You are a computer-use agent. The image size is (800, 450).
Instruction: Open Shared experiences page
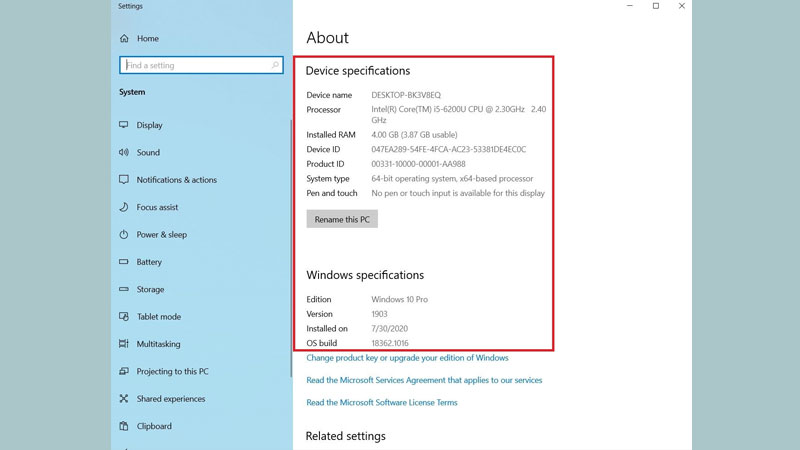point(170,399)
